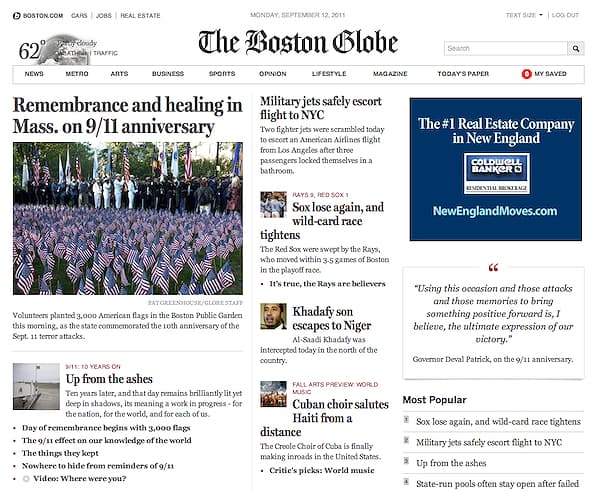Open the Metro section
The height and width of the screenshot is (491, 600).
(x=77, y=74)
